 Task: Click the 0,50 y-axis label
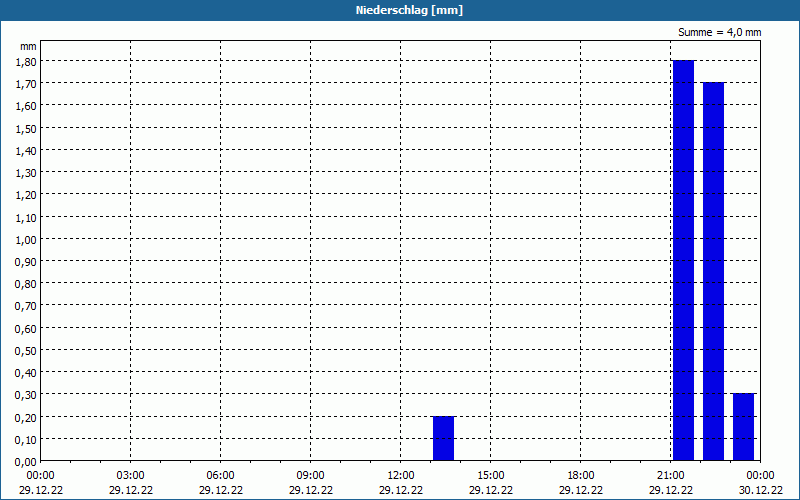[26, 351]
